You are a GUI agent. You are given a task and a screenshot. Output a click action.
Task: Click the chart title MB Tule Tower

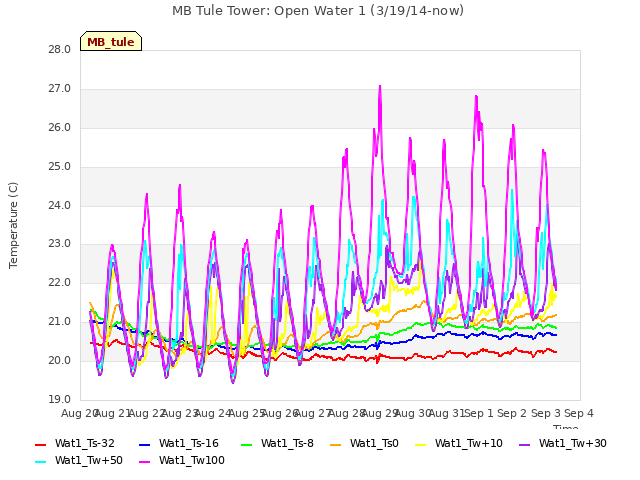tap(318, 11)
